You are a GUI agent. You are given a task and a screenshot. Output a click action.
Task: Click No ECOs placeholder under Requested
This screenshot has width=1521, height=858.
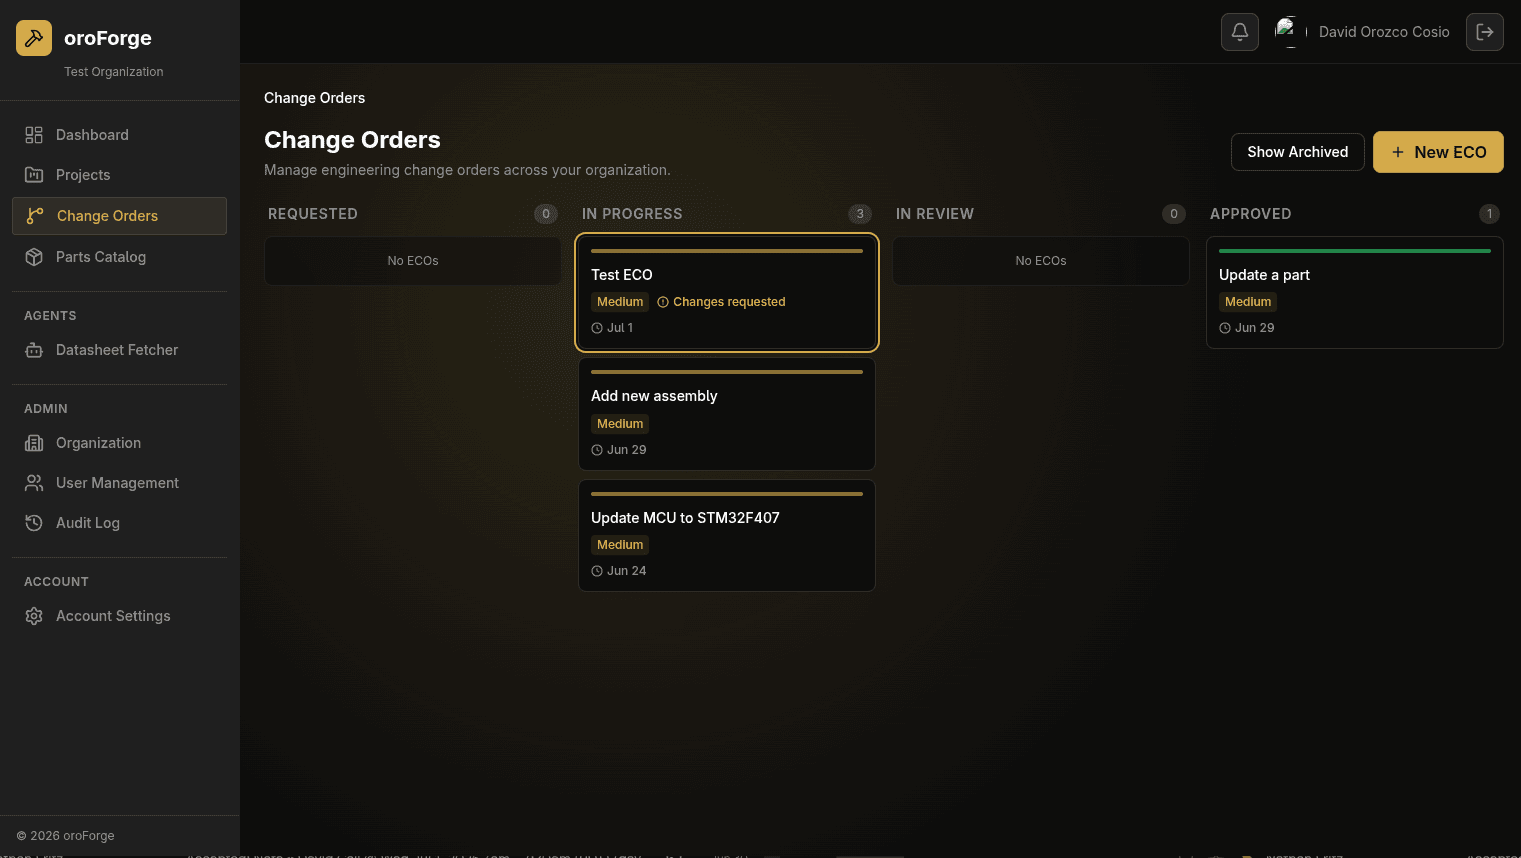(x=413, y=261)
